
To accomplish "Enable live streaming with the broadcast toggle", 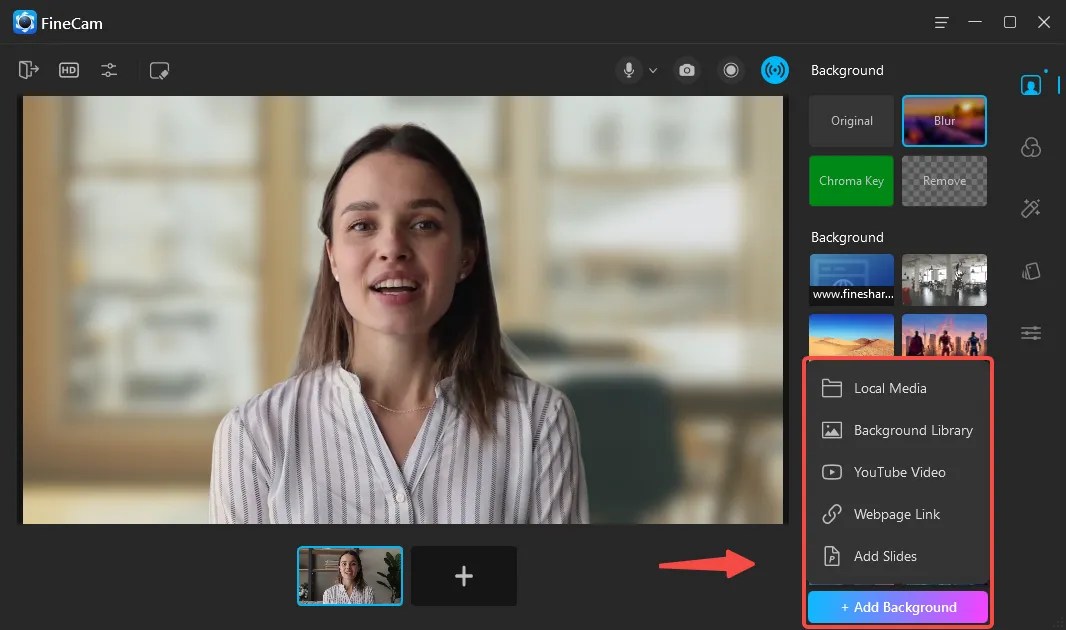I will pos(775,70).
